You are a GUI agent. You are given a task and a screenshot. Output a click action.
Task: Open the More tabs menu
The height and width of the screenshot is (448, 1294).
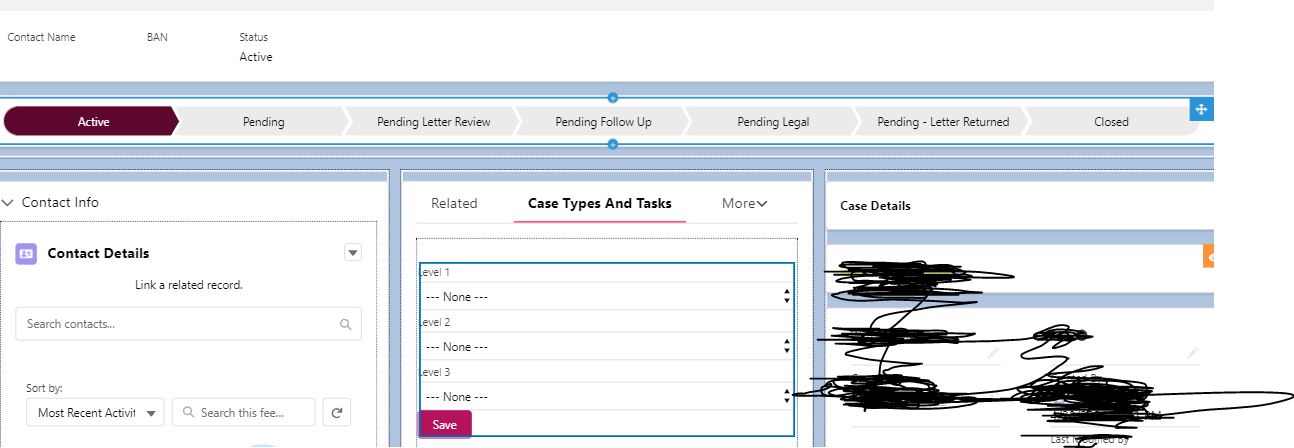click(x=744, y=203)
